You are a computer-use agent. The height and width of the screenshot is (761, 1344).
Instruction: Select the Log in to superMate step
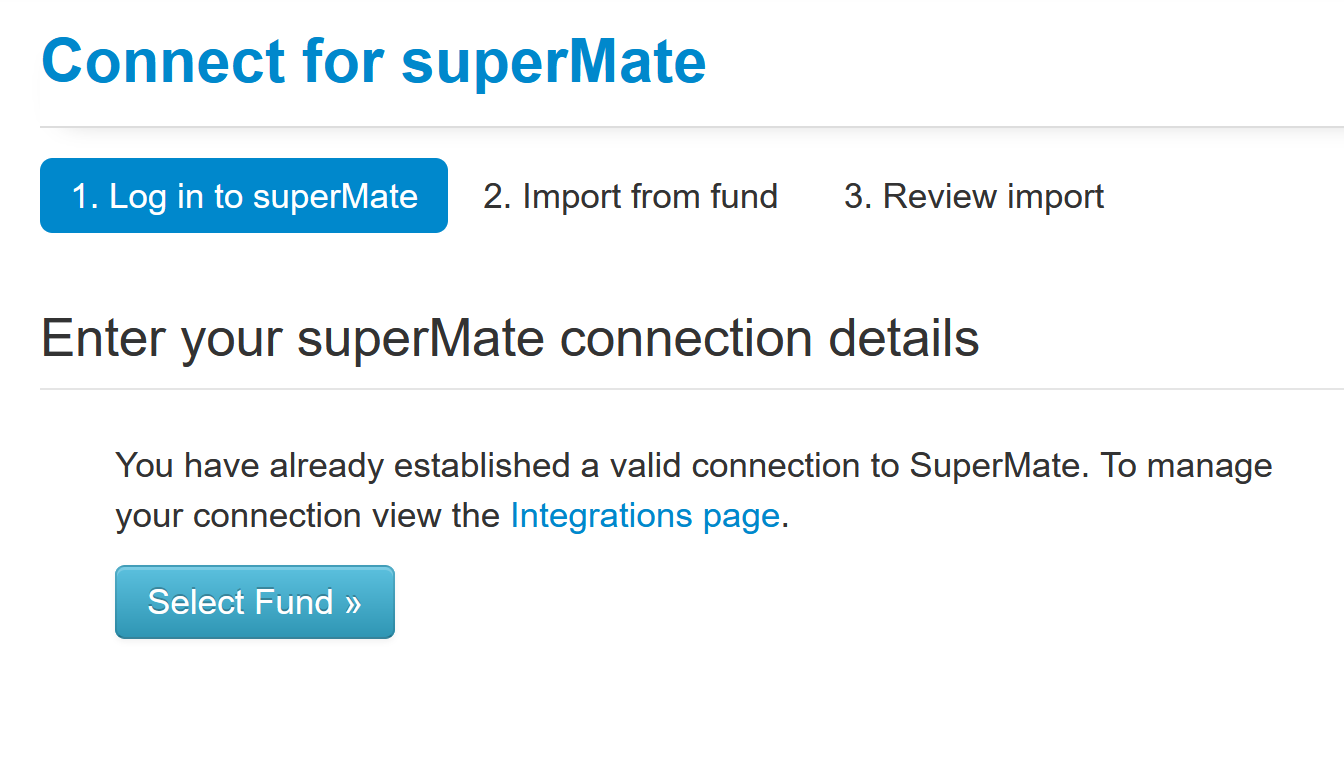pos(244,196)
